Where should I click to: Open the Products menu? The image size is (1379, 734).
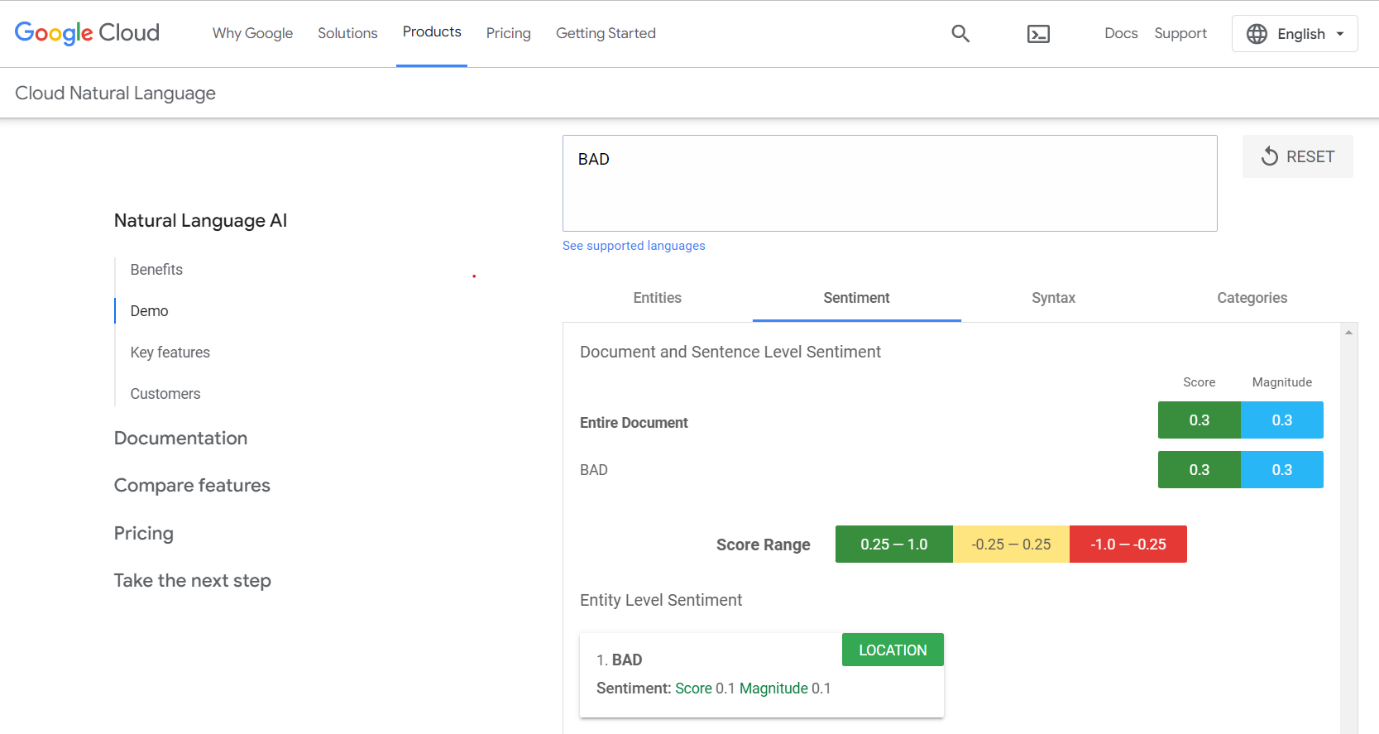[431, 32]
